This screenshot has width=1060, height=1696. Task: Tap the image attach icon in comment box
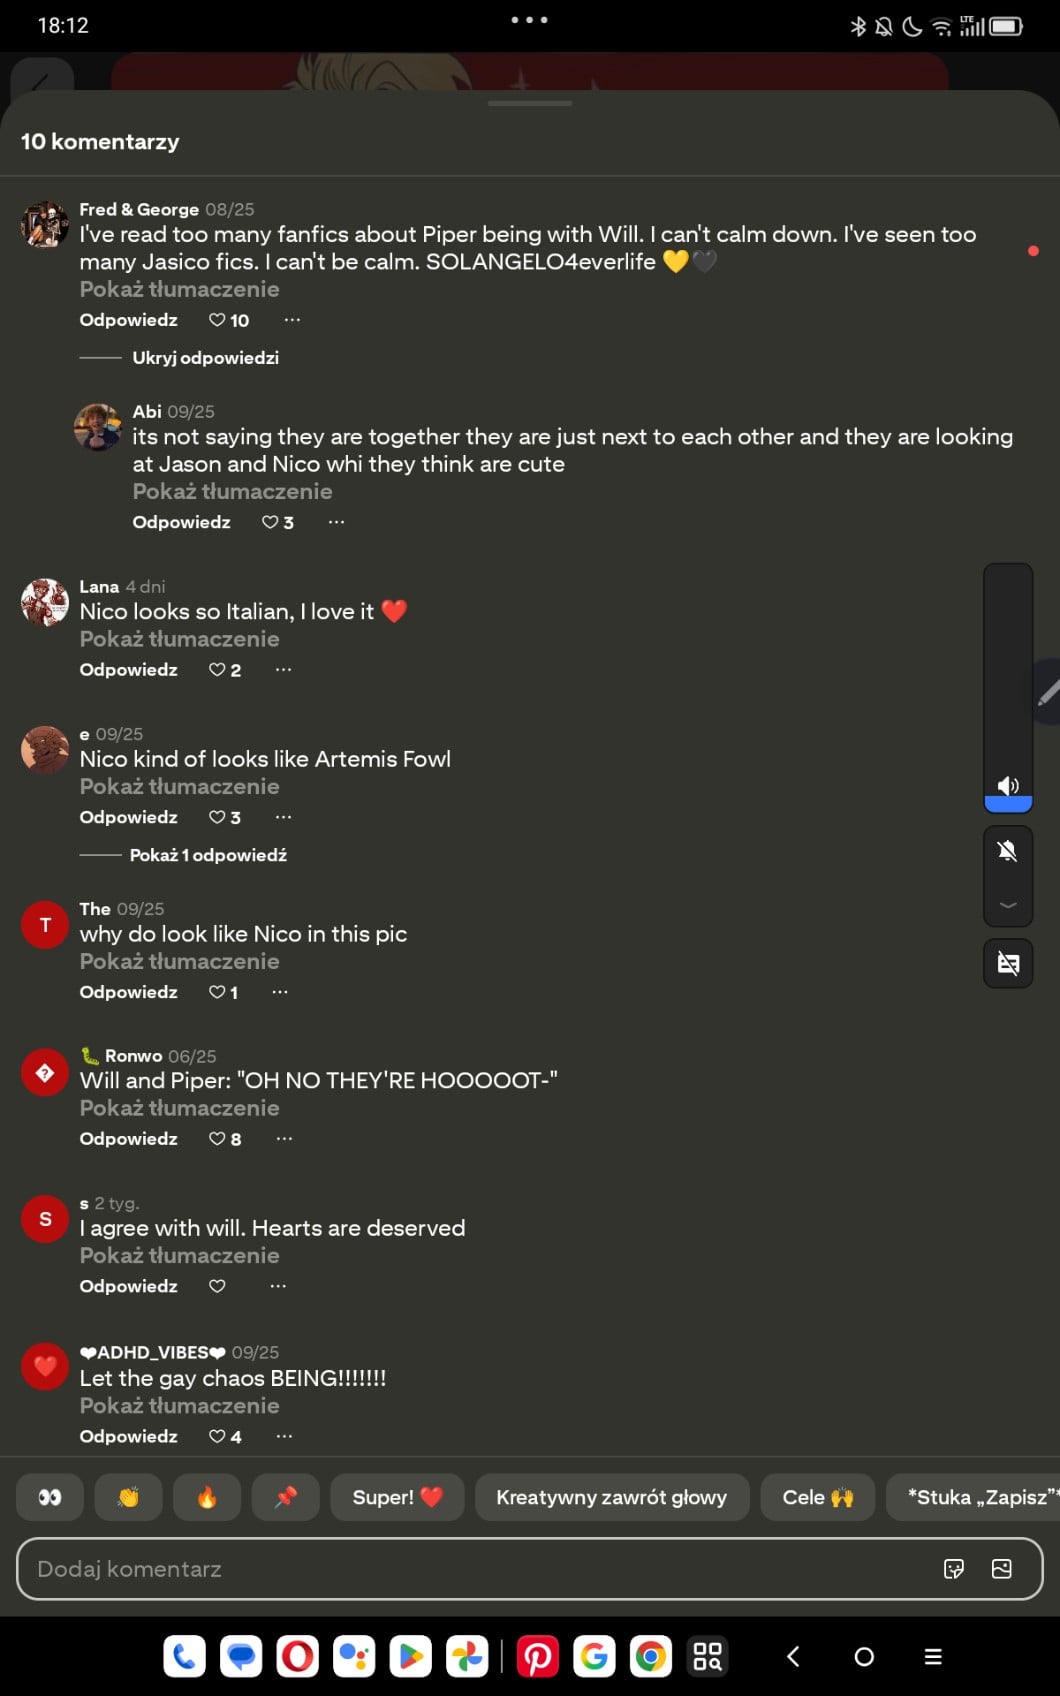[x=1002, y=1569]
